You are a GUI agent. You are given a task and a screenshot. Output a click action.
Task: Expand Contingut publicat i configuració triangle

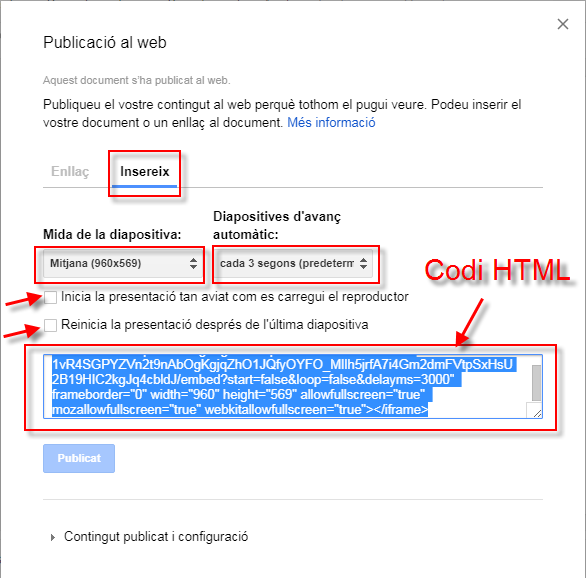53,537
